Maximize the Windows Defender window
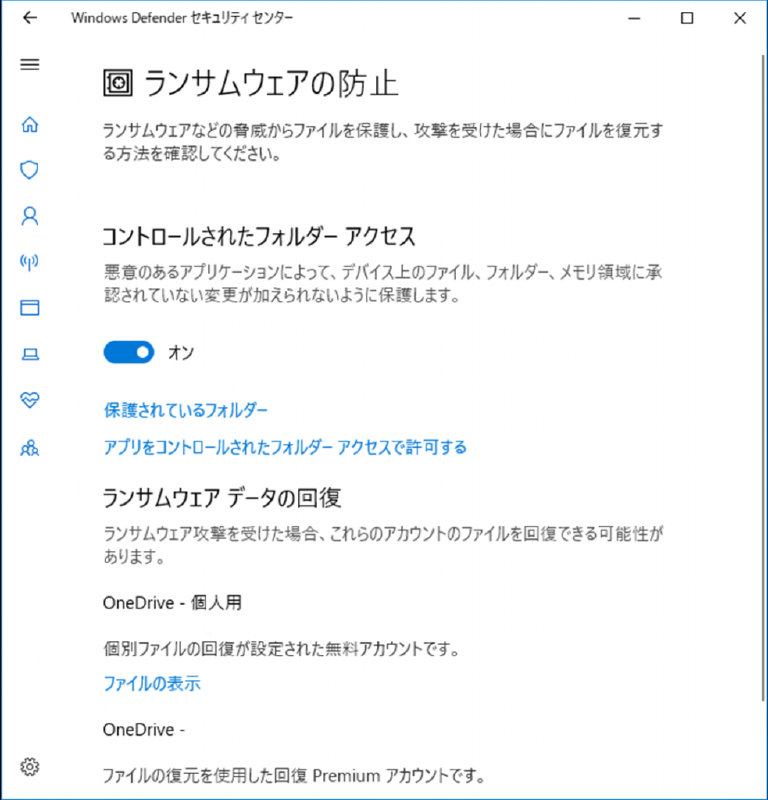Screen dimensions: 768x800 coord(687,18)
